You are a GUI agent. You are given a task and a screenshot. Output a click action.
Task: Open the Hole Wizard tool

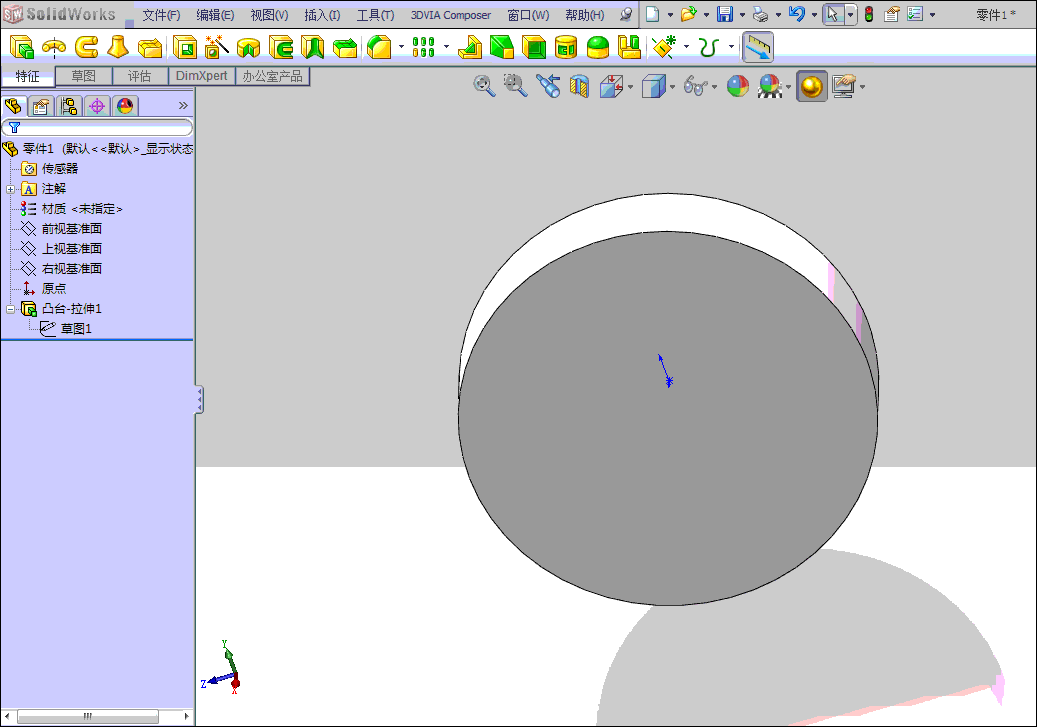tap(216, 47)
